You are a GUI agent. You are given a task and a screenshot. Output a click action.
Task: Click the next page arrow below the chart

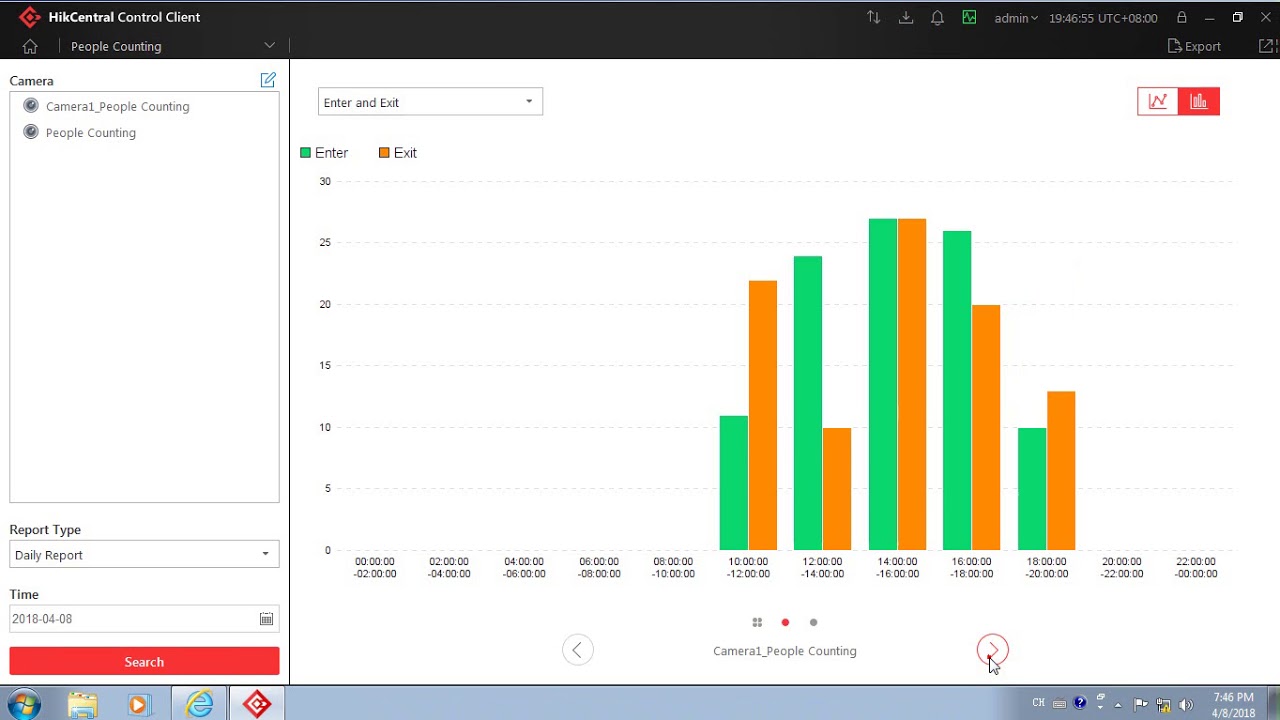point(992,649)
